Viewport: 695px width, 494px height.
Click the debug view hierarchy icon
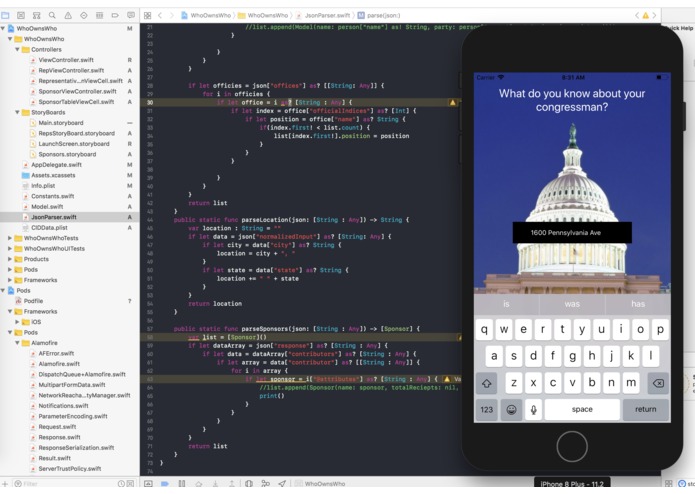point(249,484)
